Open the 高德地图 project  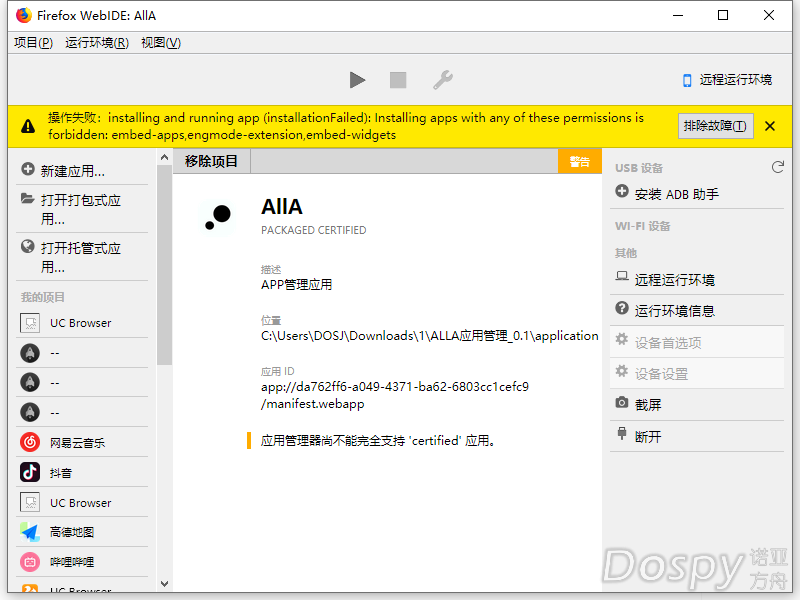[71, 532]
